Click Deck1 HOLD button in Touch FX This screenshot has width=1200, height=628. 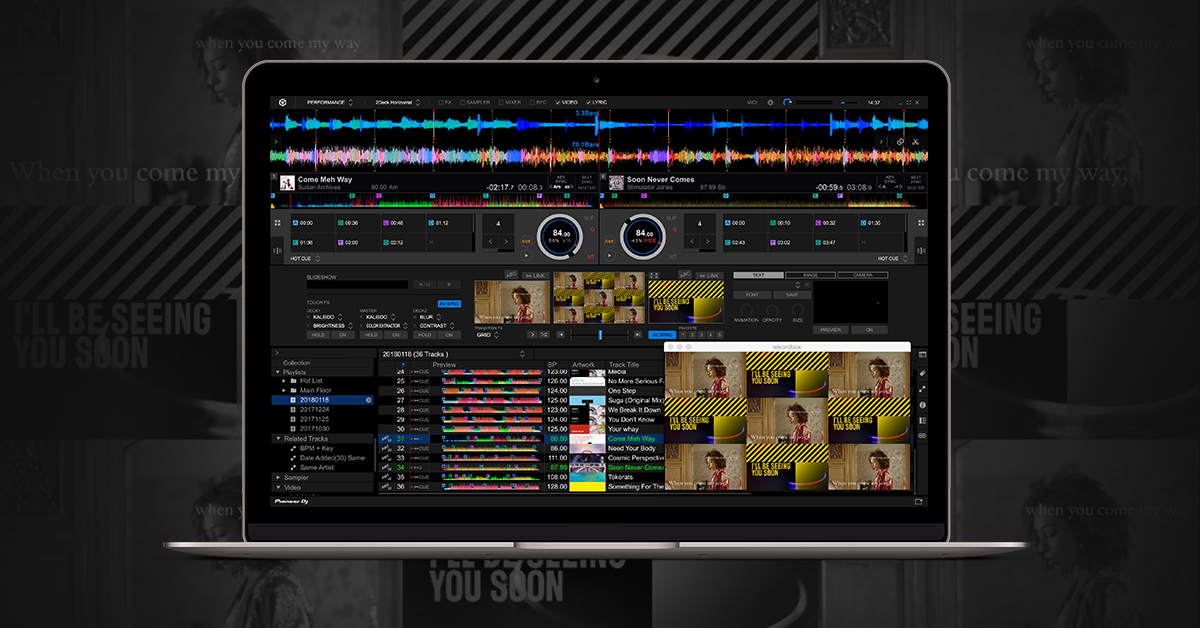pos(319,335)
